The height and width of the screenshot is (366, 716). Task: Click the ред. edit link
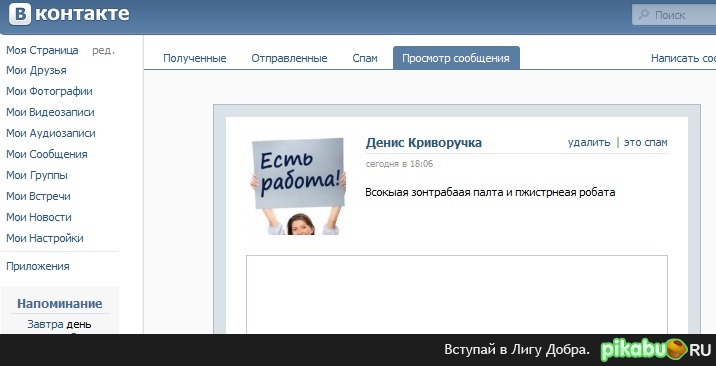[103, 51]
